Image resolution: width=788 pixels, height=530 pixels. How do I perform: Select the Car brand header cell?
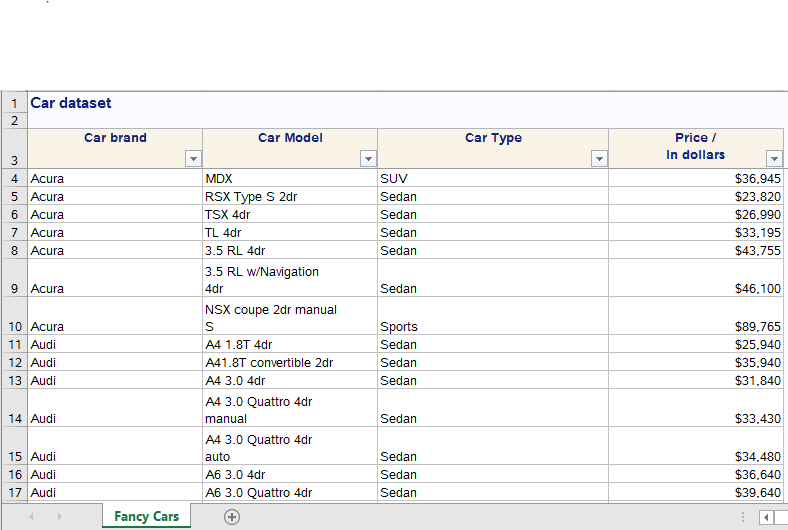point(115,148)
